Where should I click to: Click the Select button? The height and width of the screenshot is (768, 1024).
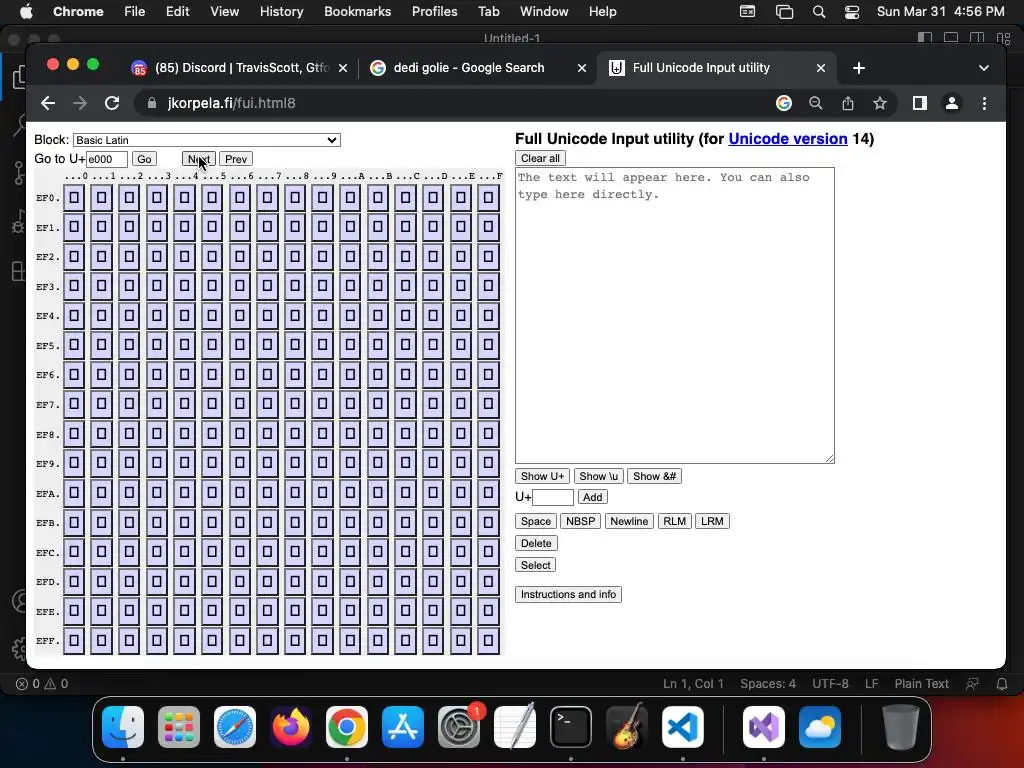[x=536, y=565]
